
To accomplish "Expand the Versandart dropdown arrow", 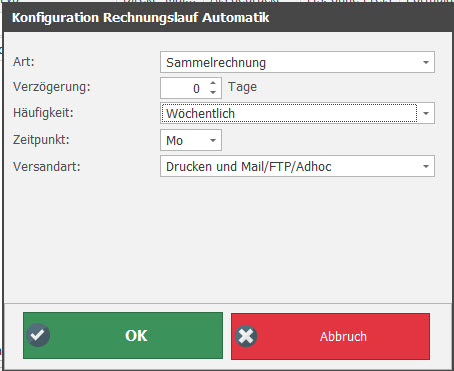I will (x=426, y=166).
